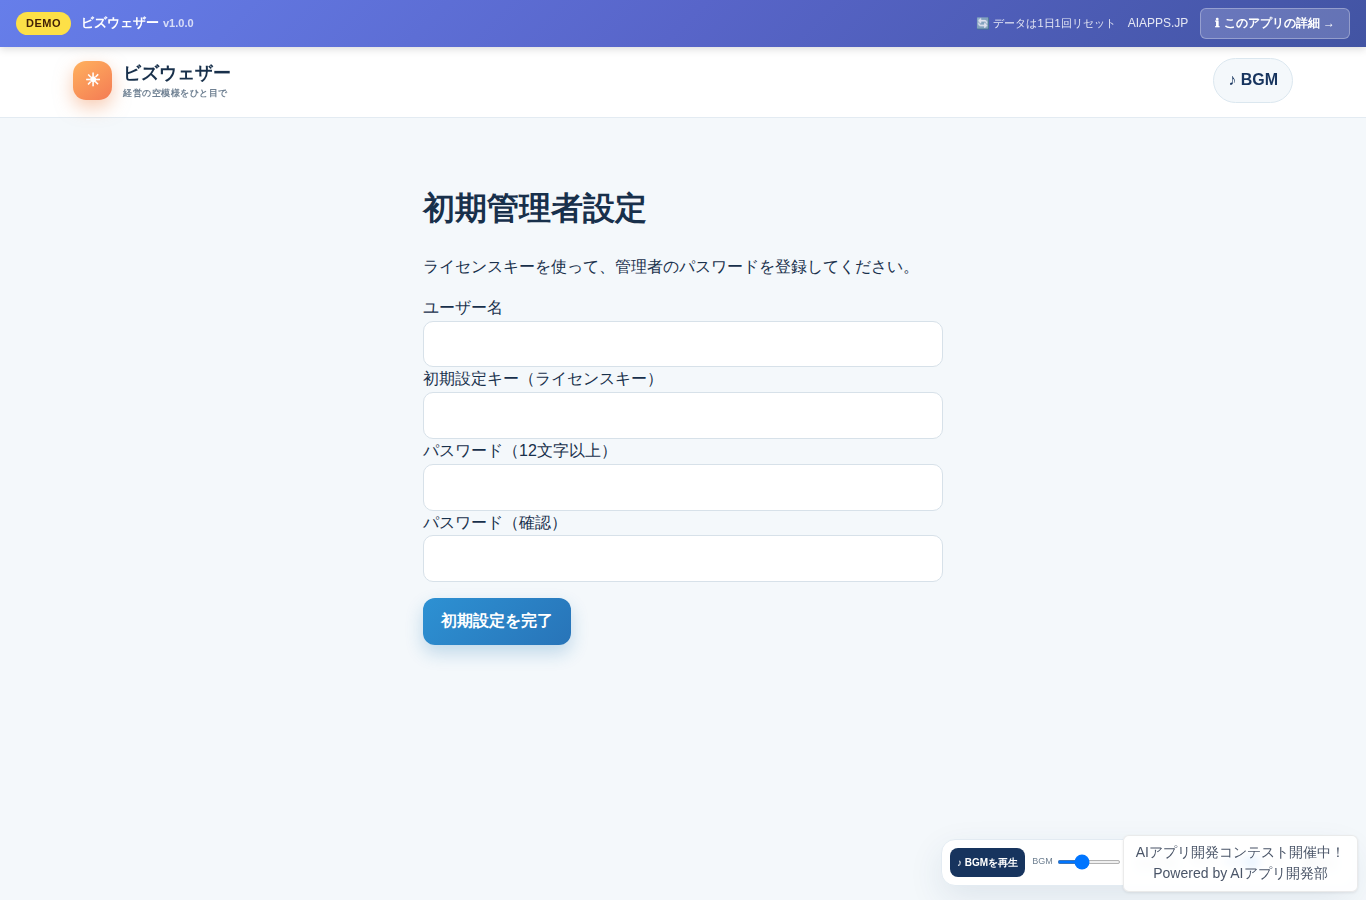The image size is (1366, 900).
Task: Click the ビズウェザー brand name in header
Action: point(177,73)
